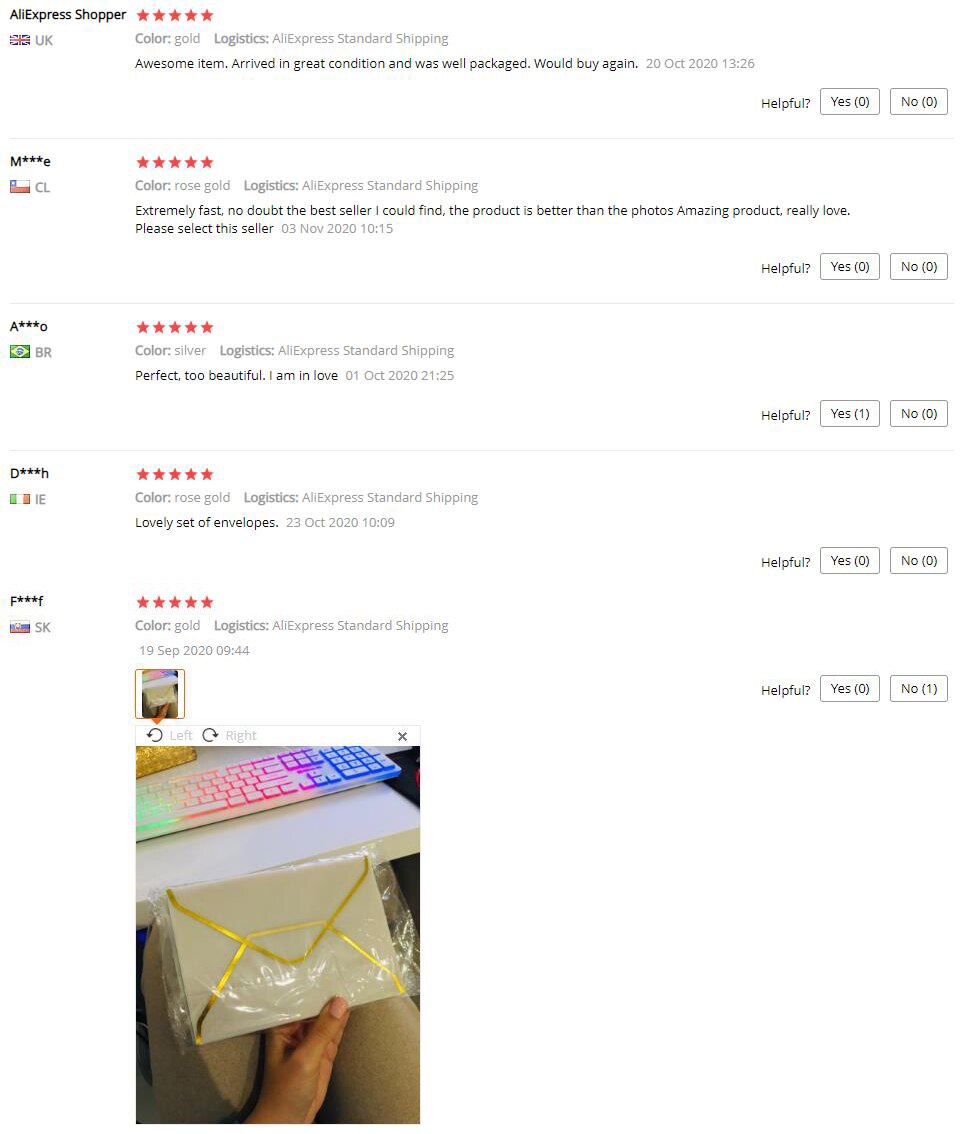This screenshot has height=1134, width=964.
Task: Click No (1) on F***f's review
Action: [x=918, y=688]
